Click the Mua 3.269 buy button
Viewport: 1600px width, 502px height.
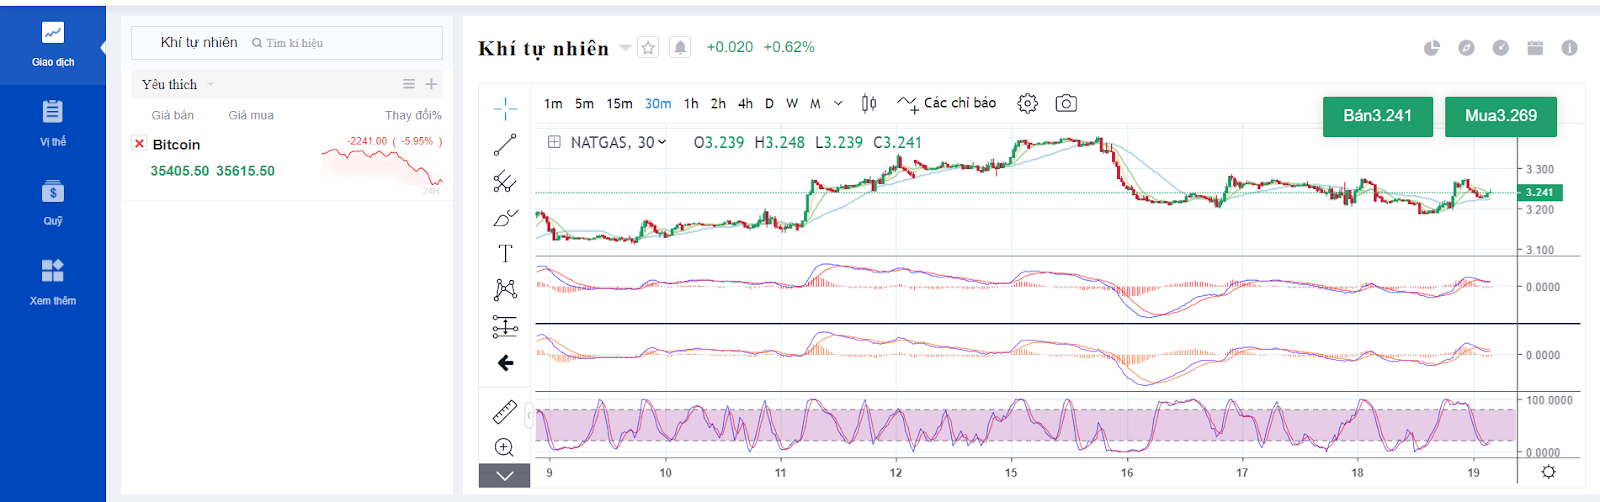(1500, 116)
